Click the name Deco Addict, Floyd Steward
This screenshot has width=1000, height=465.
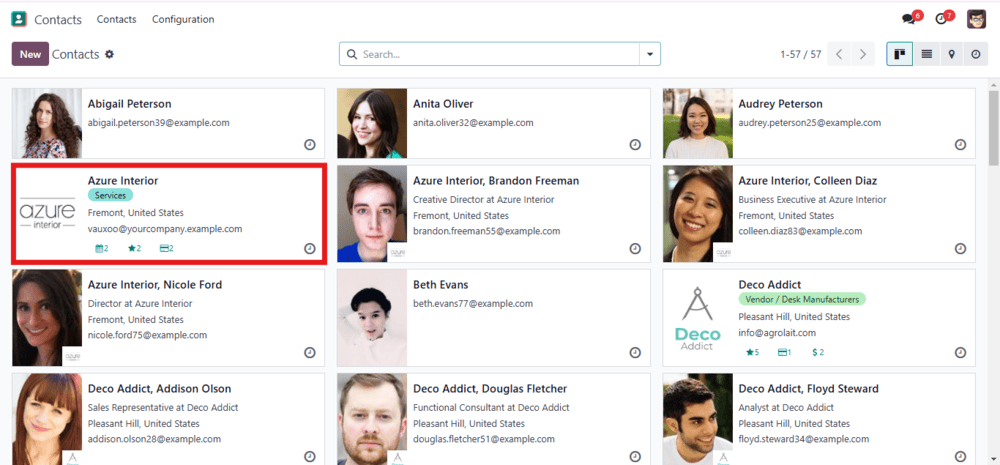tap(809, 389)
